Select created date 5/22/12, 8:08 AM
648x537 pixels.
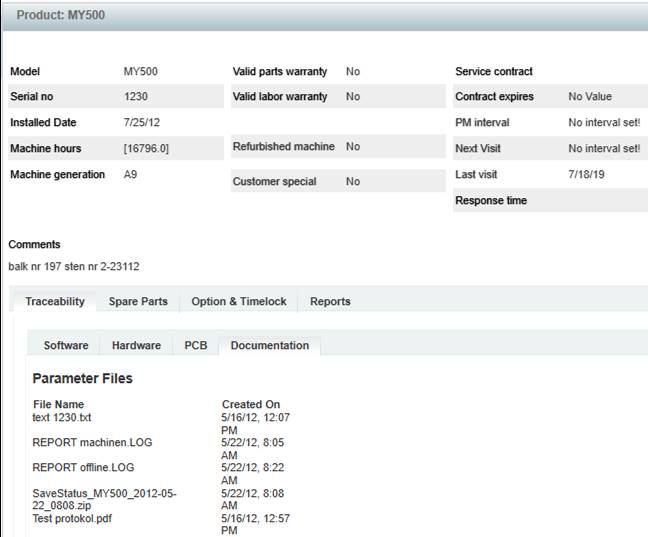tap(253, 499)
